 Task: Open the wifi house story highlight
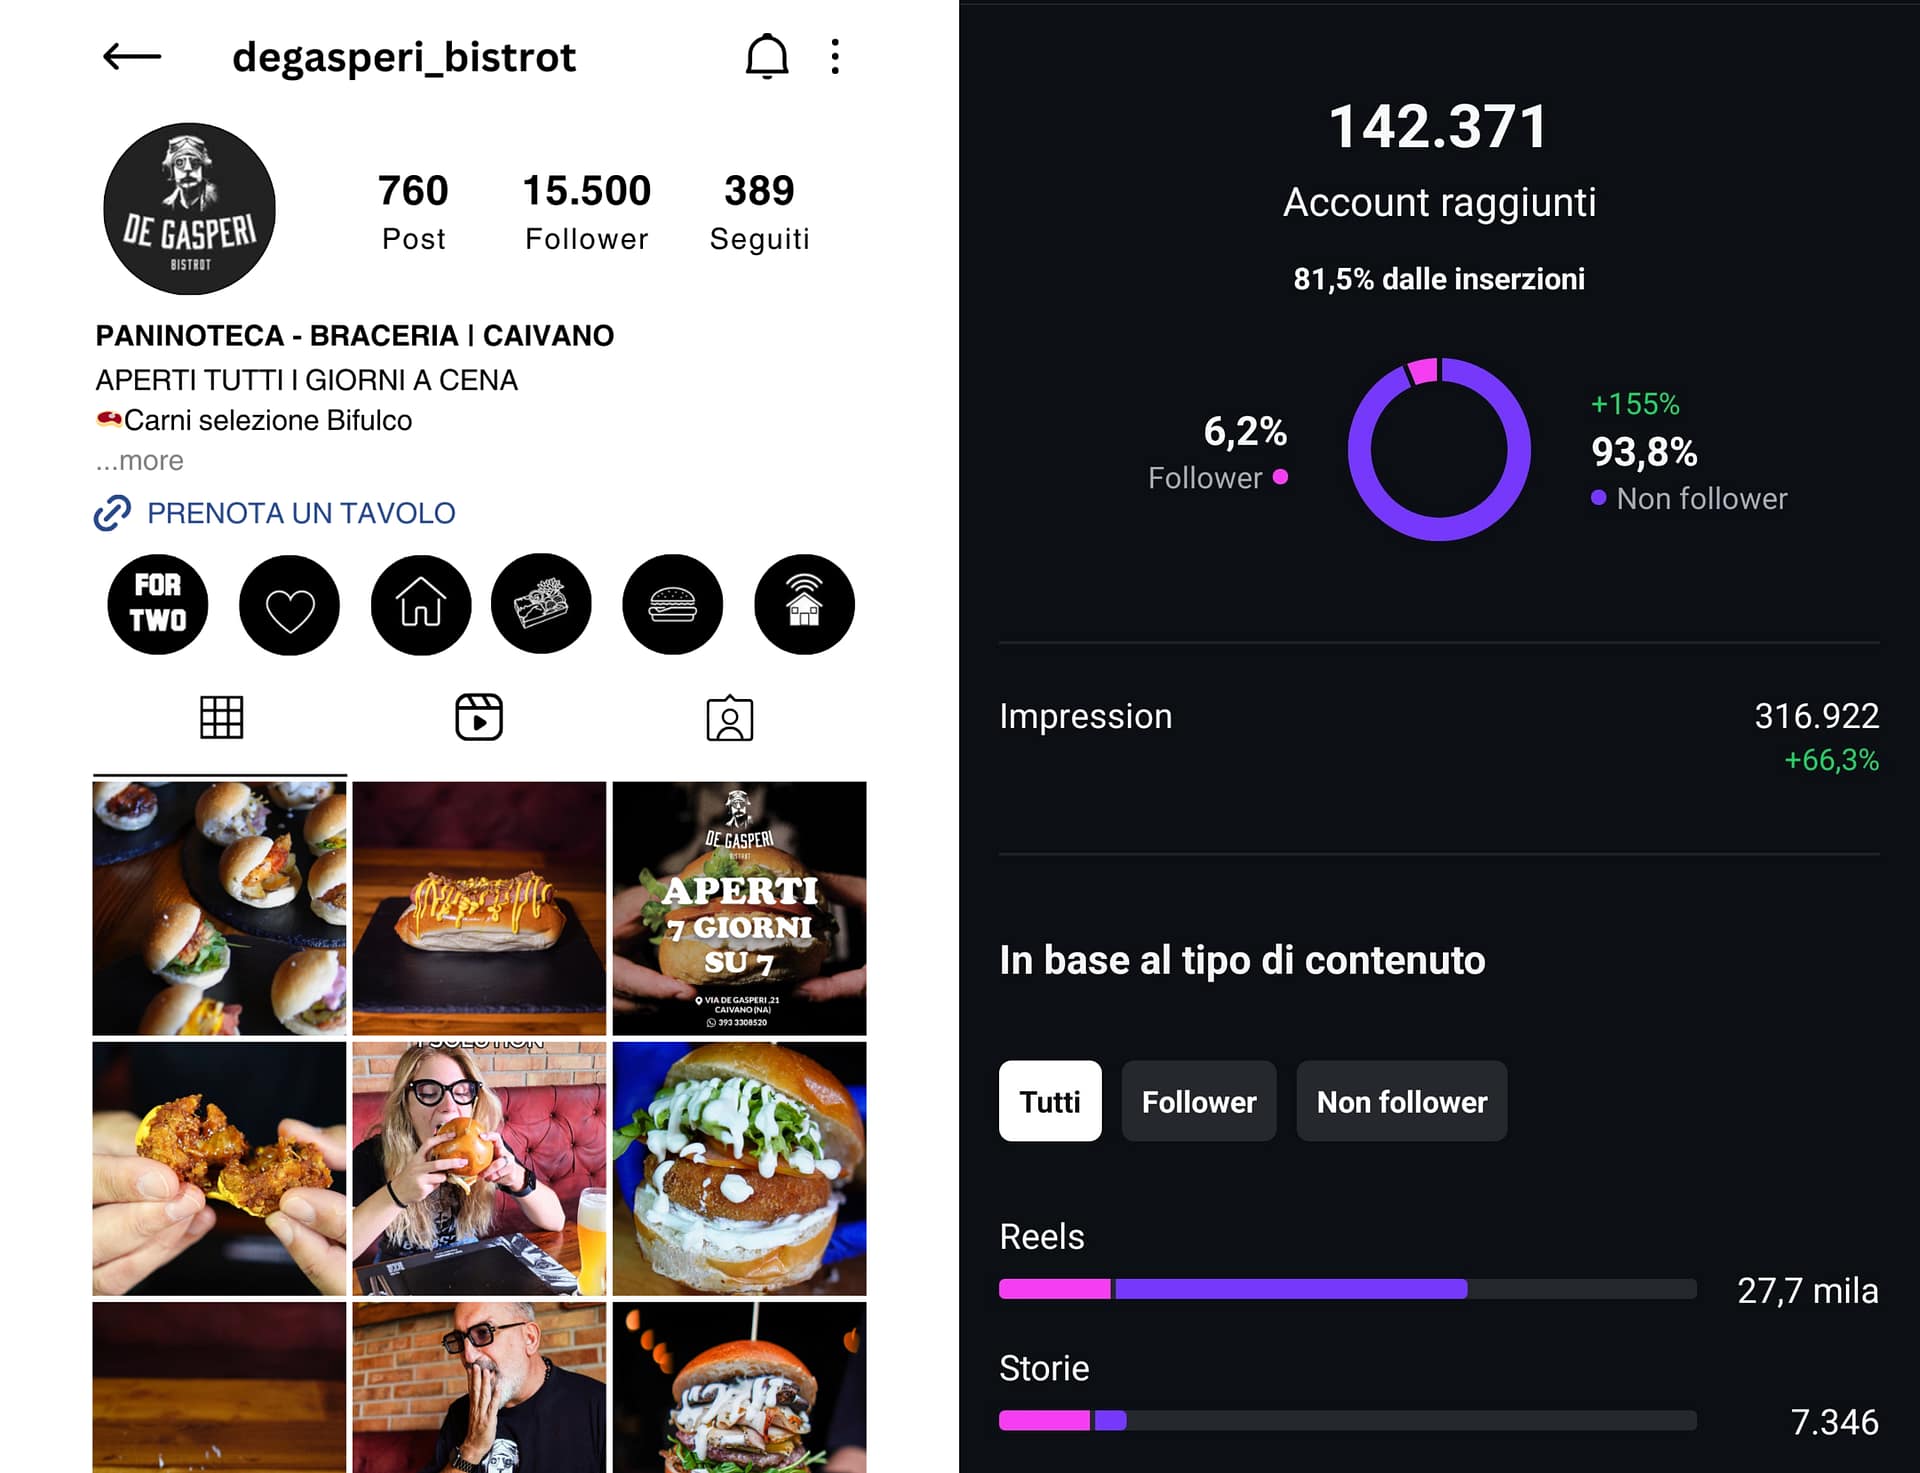805,605
